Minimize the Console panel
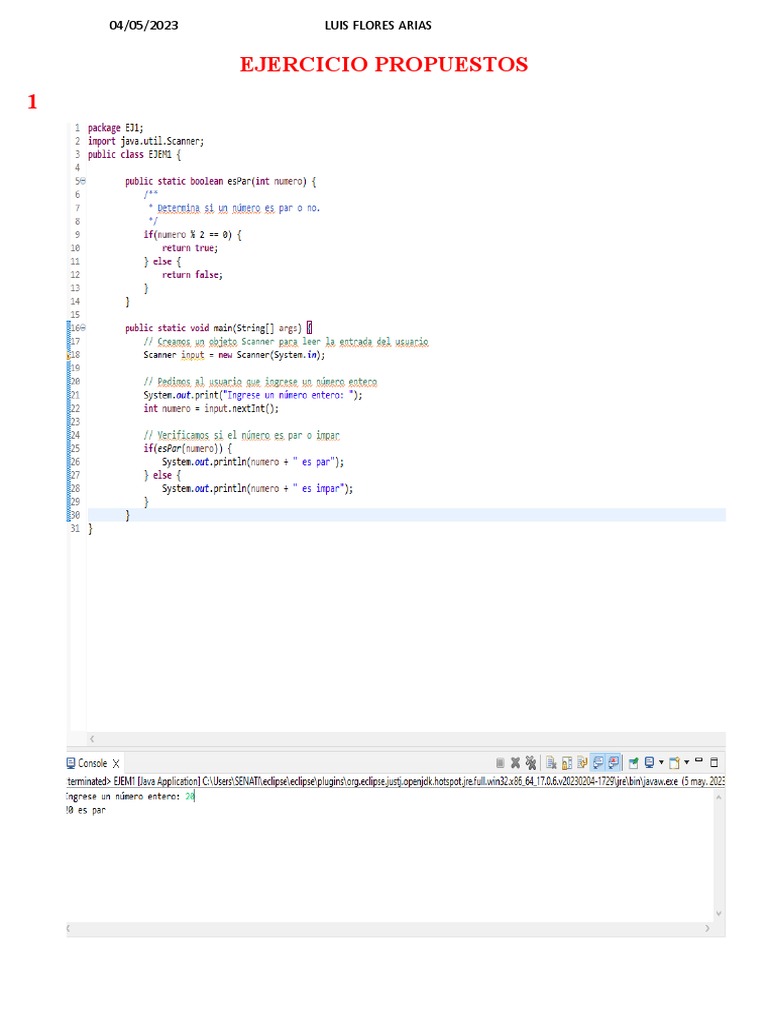Image resolution: width=768 pixels, height=1024 pixels. click(x=699, y=761)
